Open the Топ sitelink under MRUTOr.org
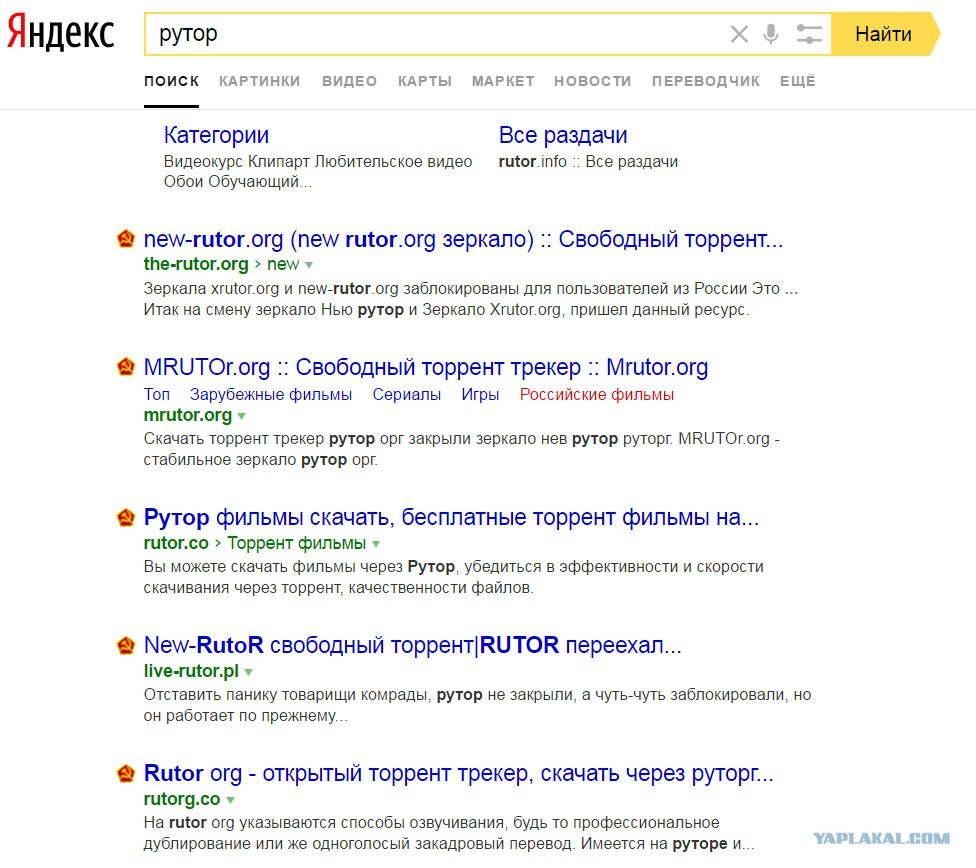This screenshot has width=976, height=868. 157,395
